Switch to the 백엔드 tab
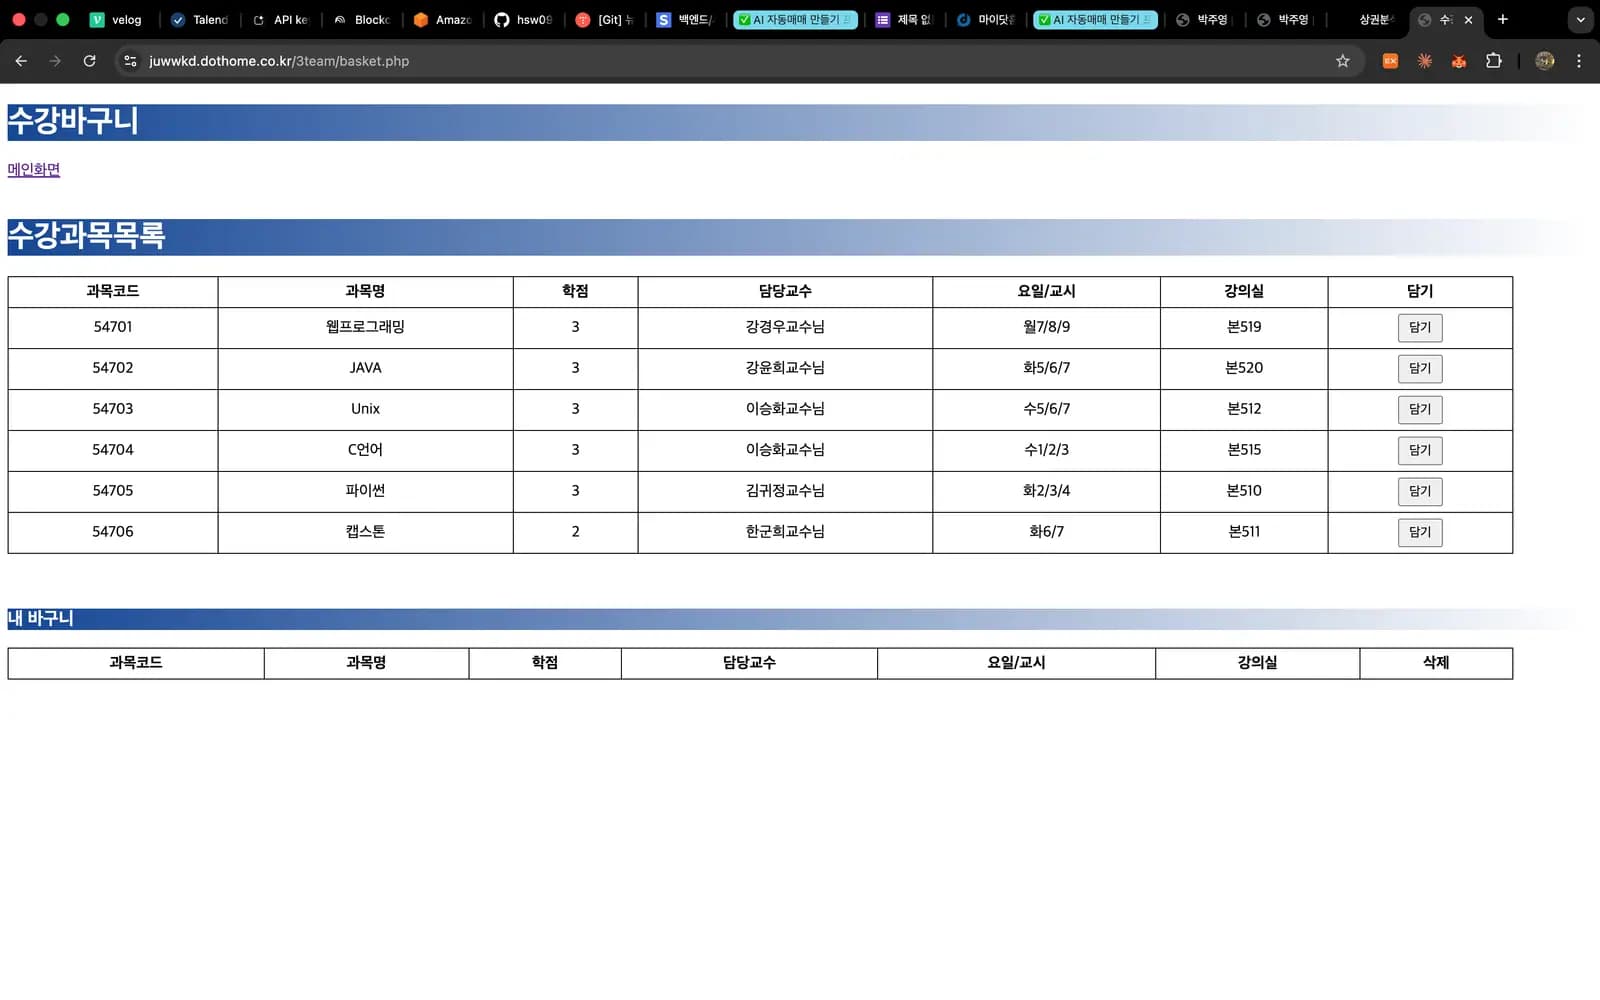The width and height of the screenshot is (1600, 1000). pyautogui.click(x=687, y=19)
